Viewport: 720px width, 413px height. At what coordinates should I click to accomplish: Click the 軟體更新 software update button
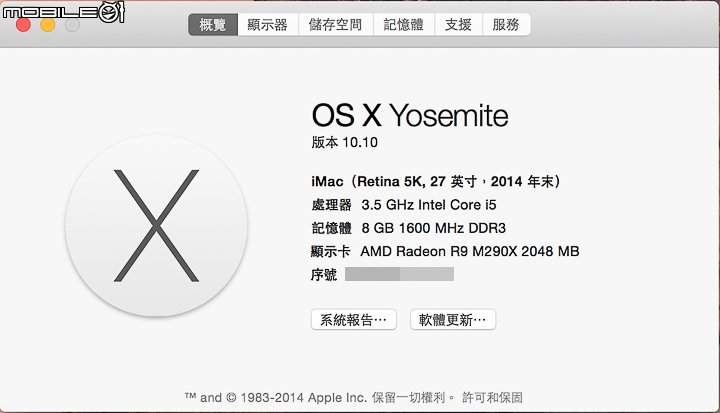(x=453, y=320)
